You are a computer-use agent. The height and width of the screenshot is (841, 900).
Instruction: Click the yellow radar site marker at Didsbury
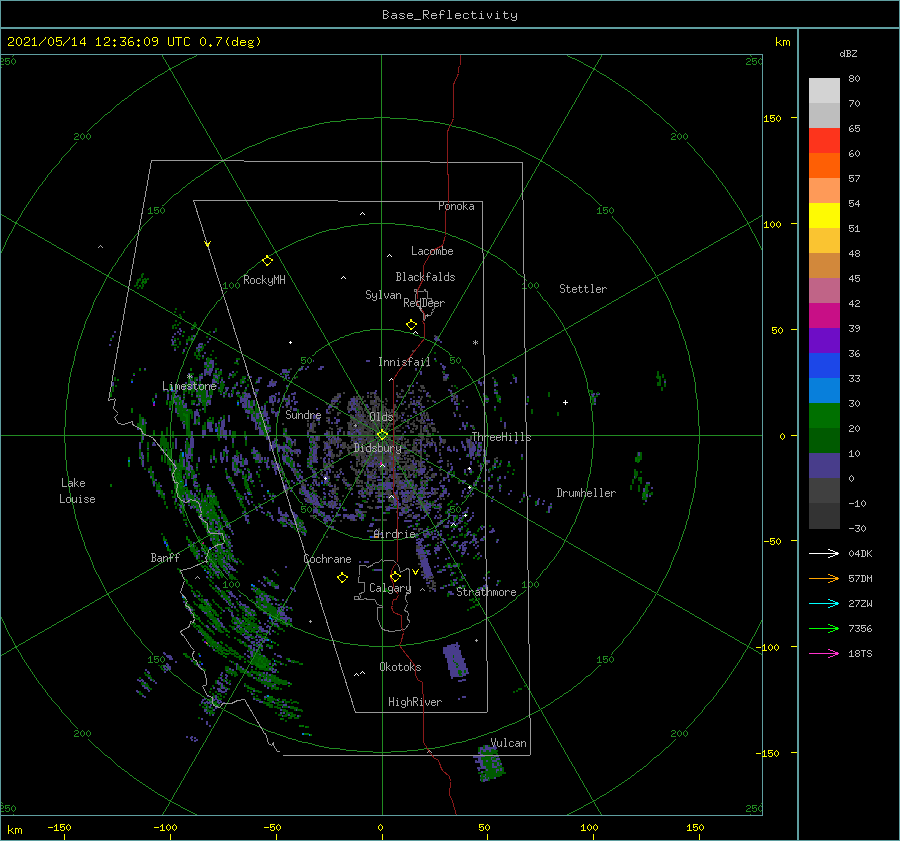click(x=382, y=435)
